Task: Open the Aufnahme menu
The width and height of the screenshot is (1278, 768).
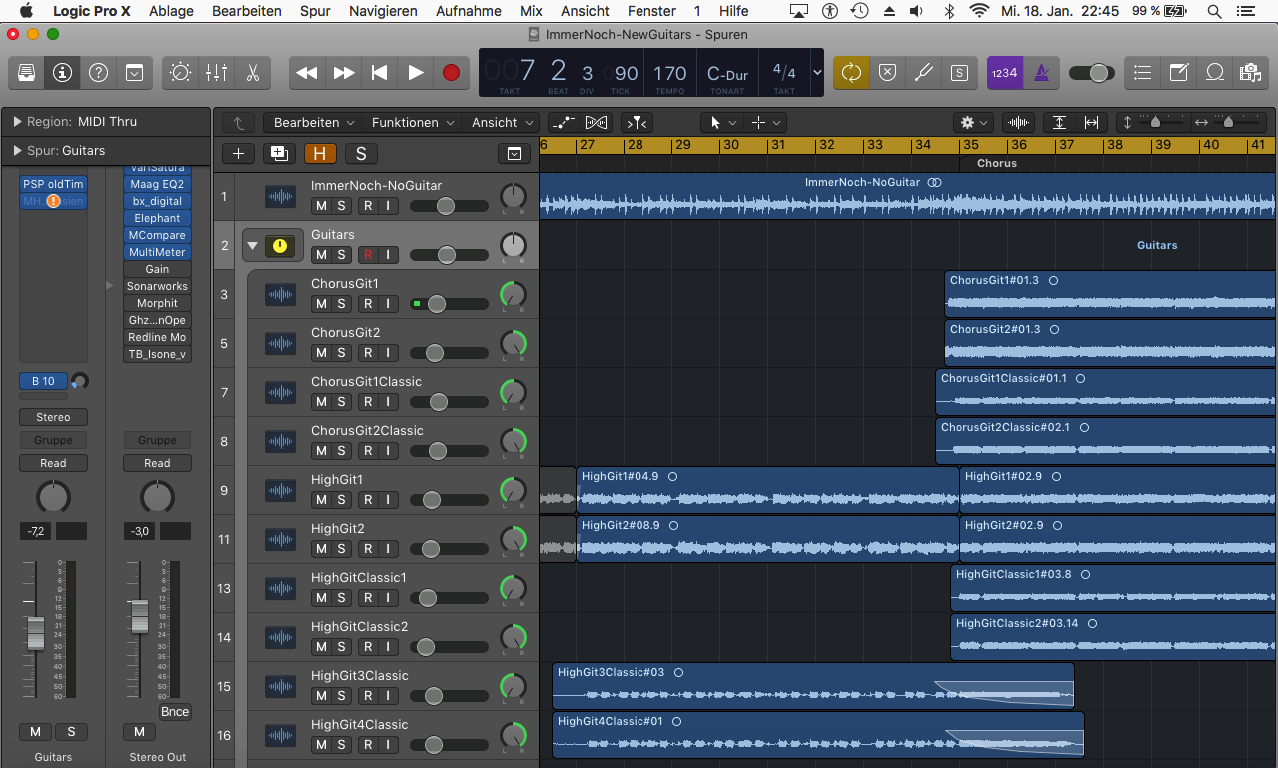Action: point(469,11)
